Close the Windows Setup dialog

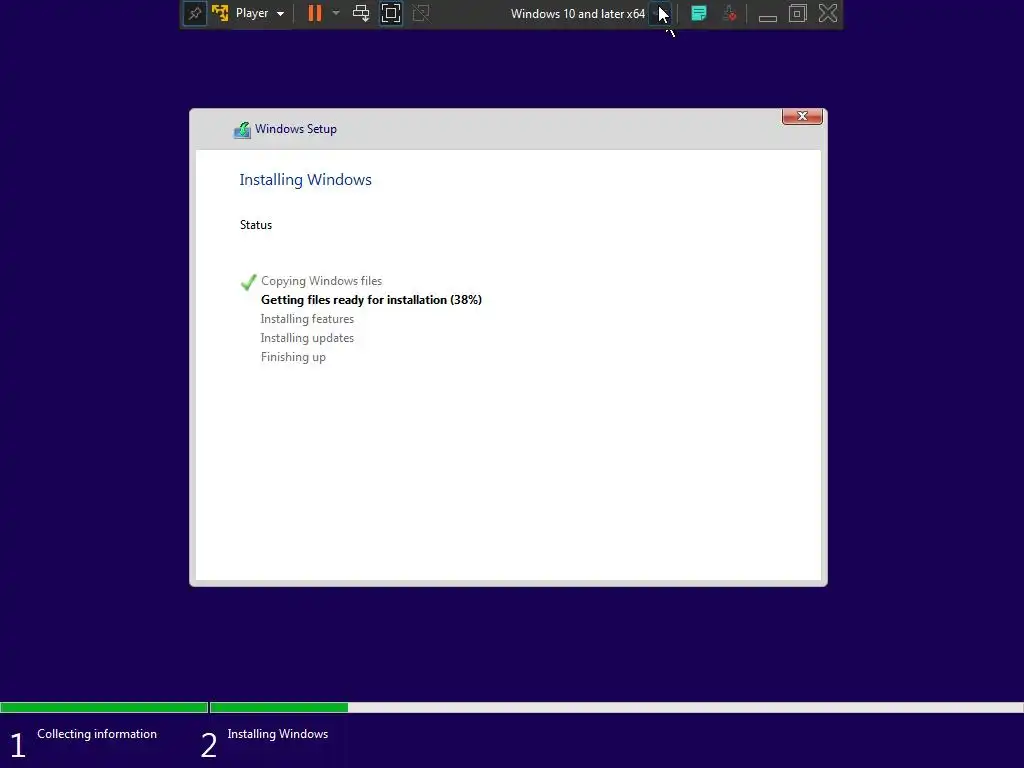point(802,116)
